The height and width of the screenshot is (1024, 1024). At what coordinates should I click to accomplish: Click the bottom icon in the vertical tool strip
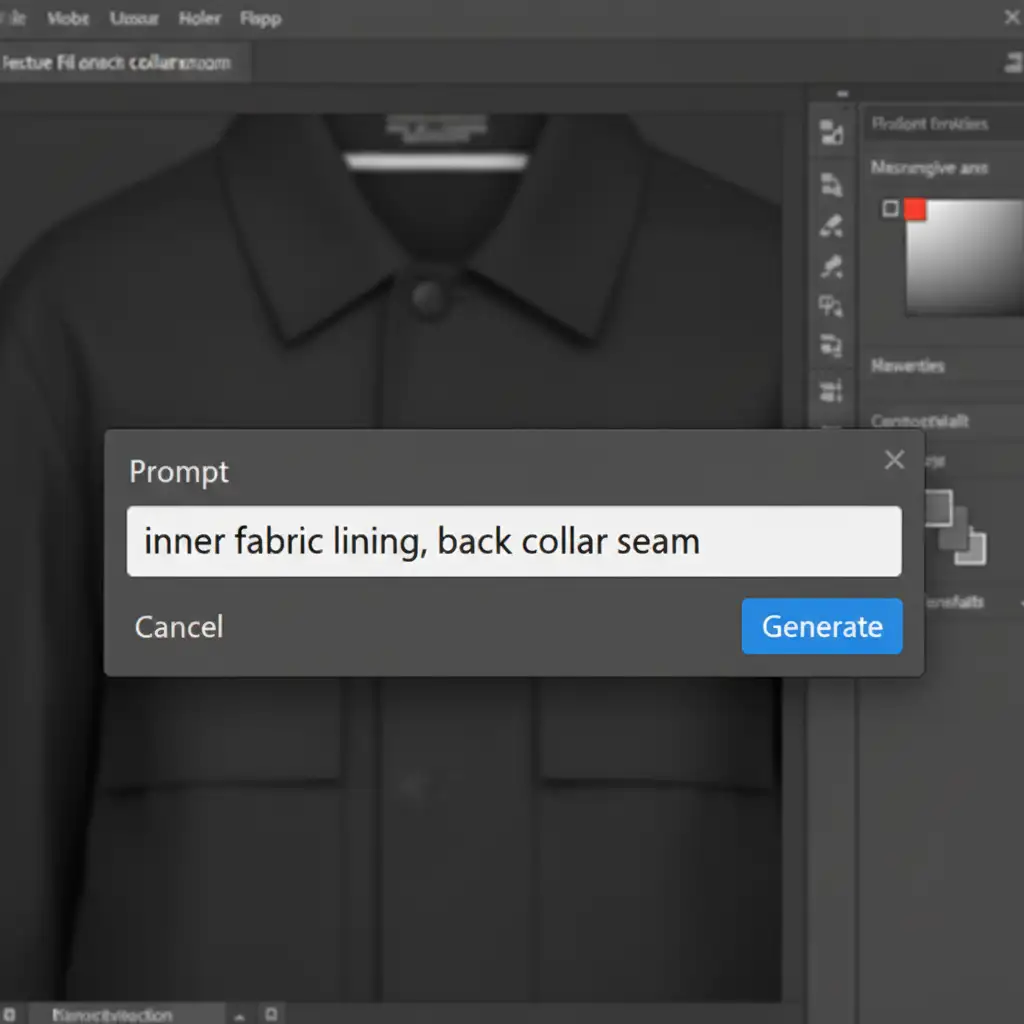(x=831, y=390)
